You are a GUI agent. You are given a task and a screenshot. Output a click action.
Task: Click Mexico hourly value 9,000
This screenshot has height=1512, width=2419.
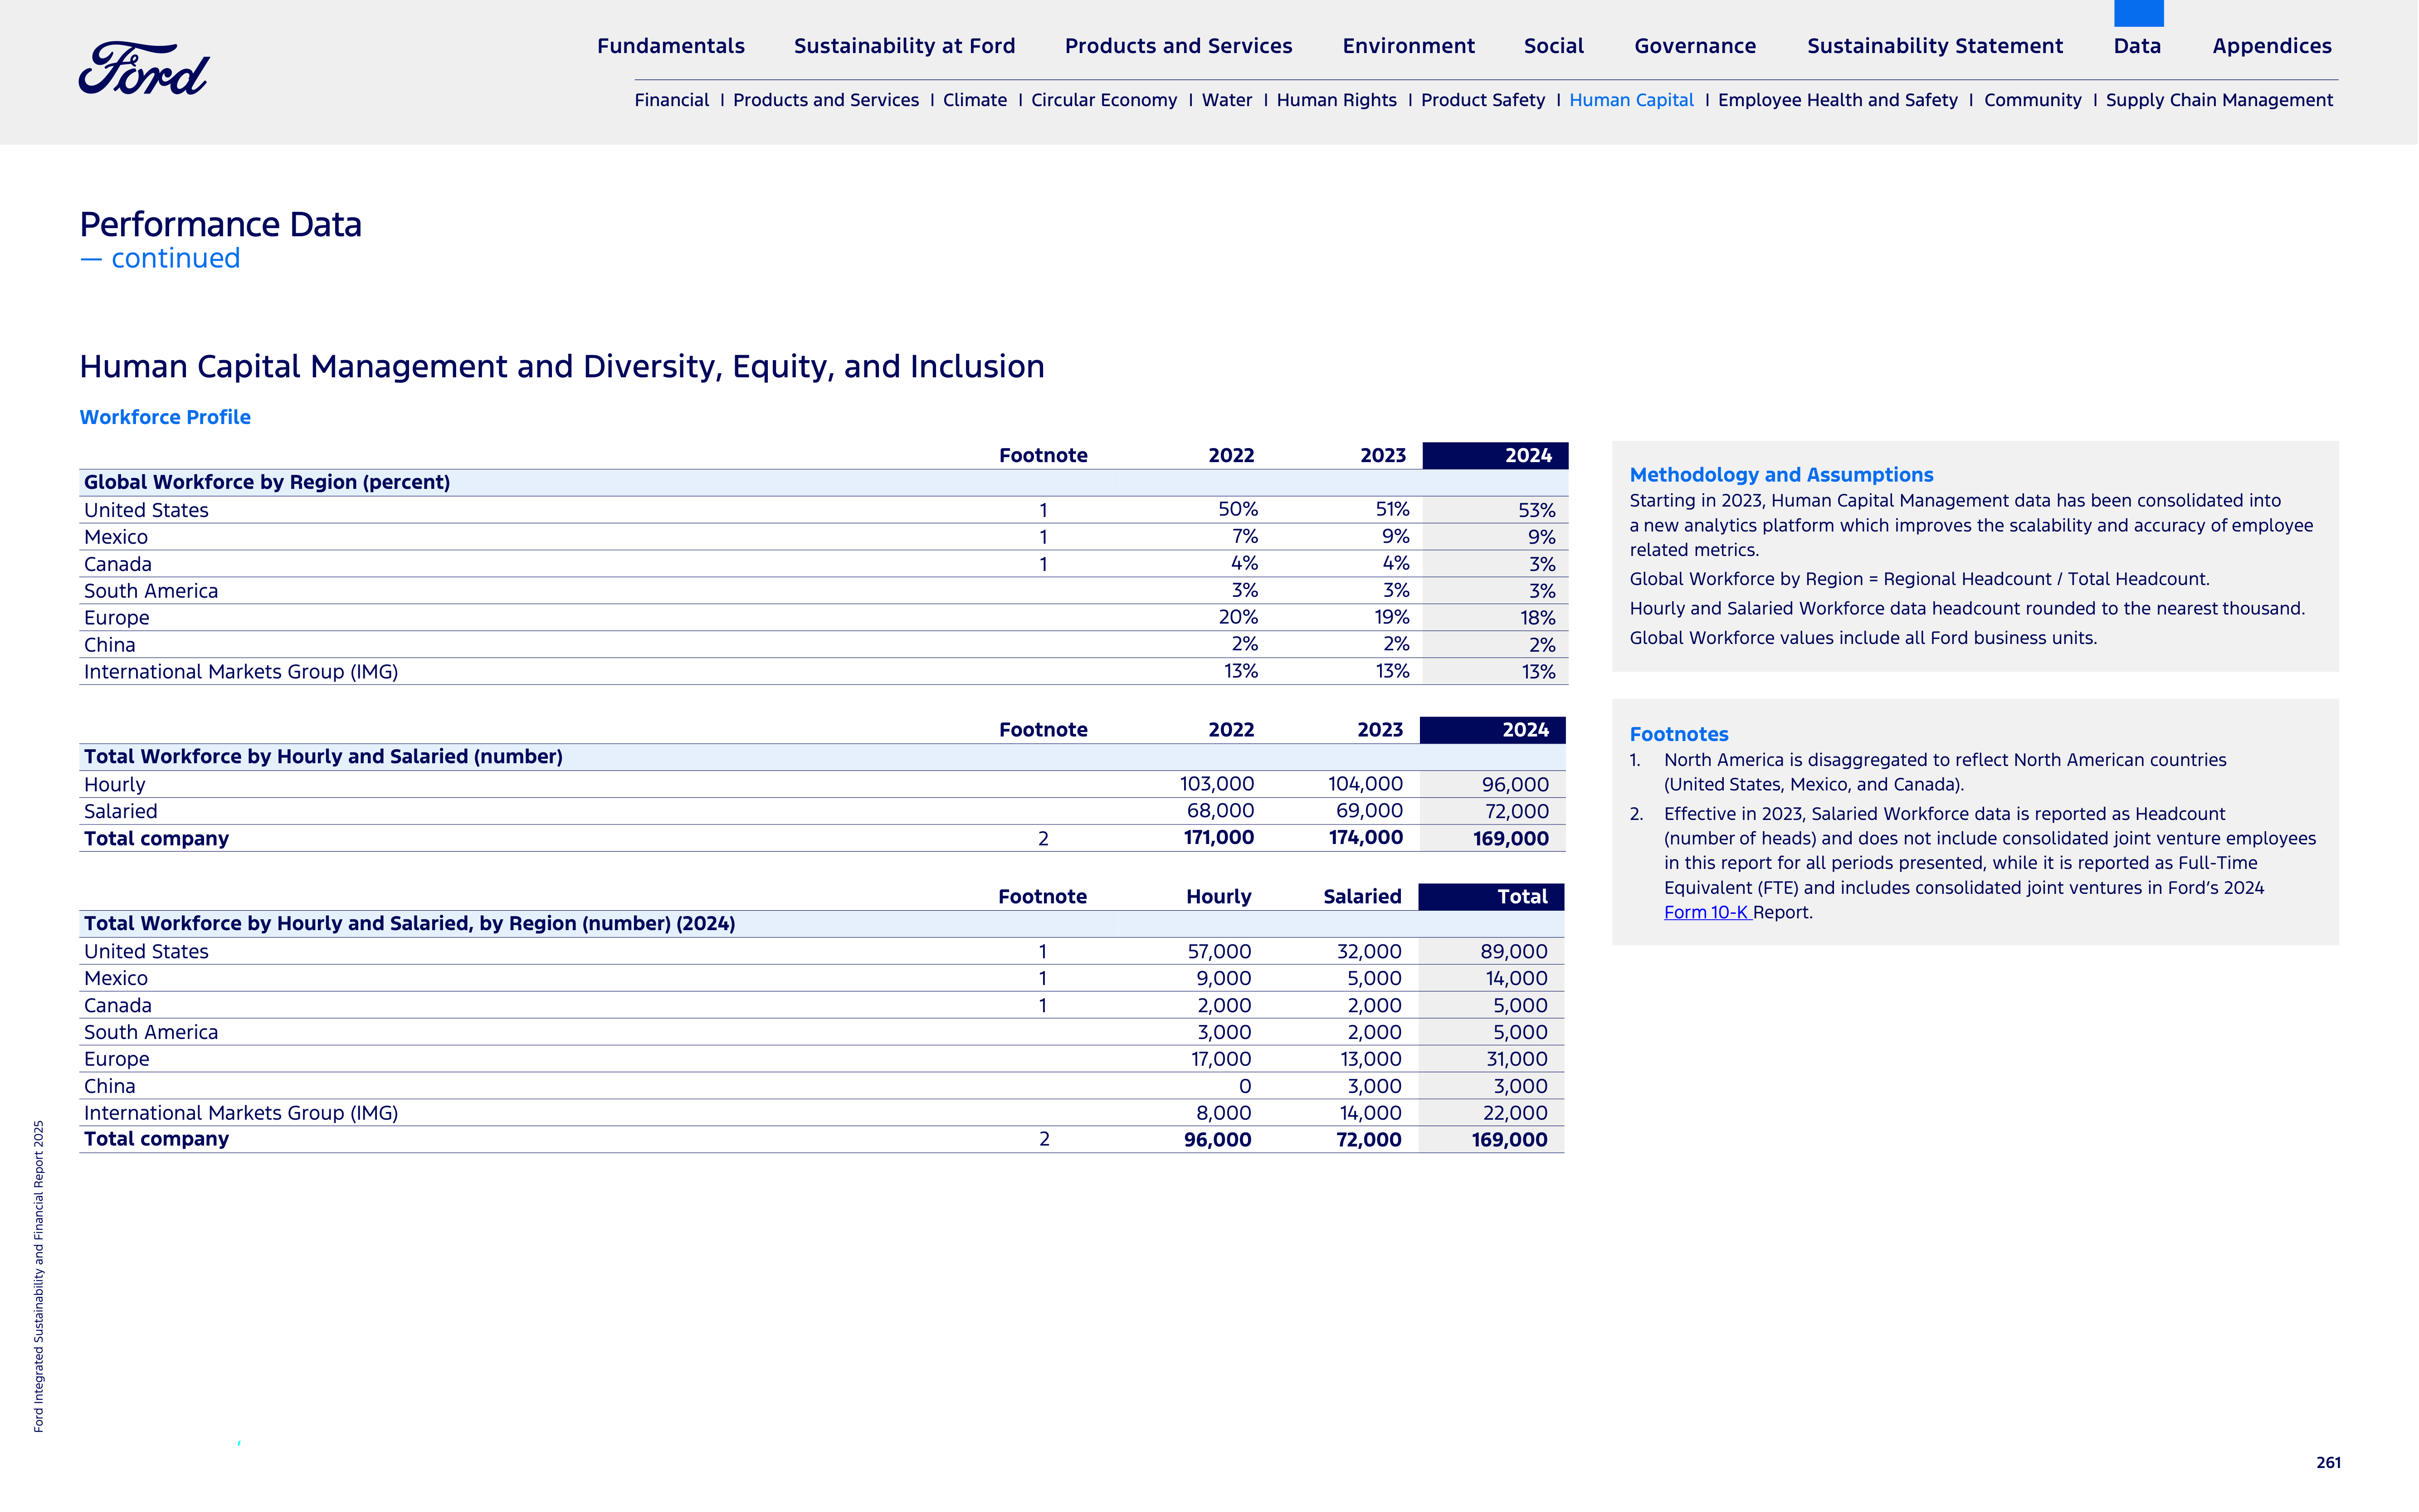[x=1223, y=979]
